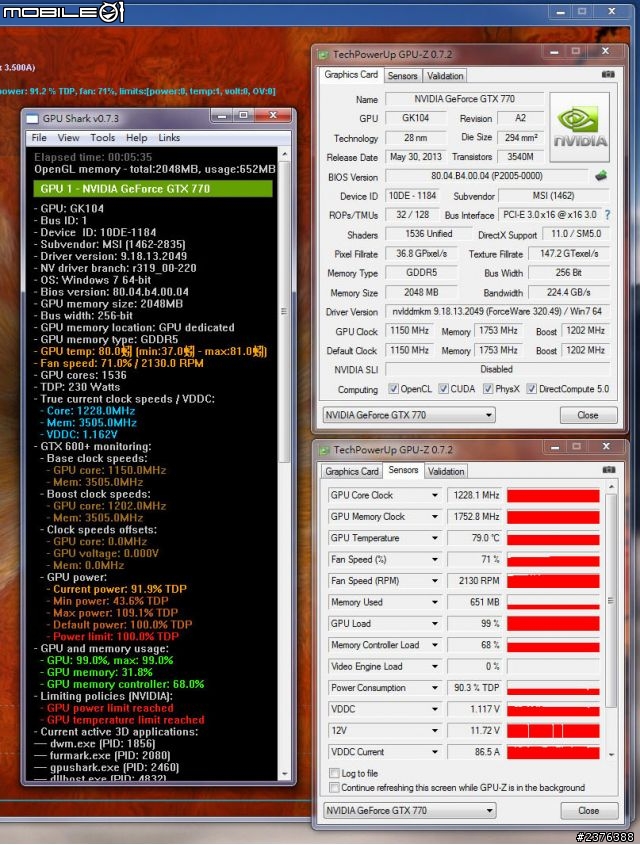The height and width of the screenshot is (845, 640).
Task: Select Sensors tab in lower GPU-Z window
Action: 403,470
